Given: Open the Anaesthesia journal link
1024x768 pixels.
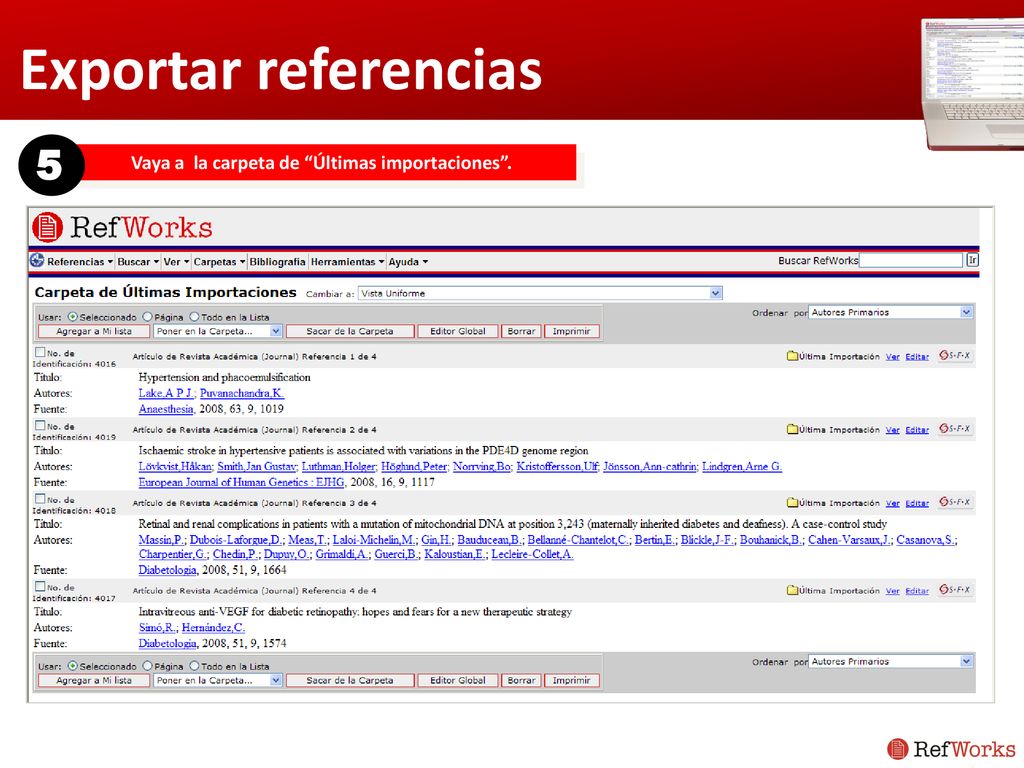Looking at the screenshot, I should point(166,409).
